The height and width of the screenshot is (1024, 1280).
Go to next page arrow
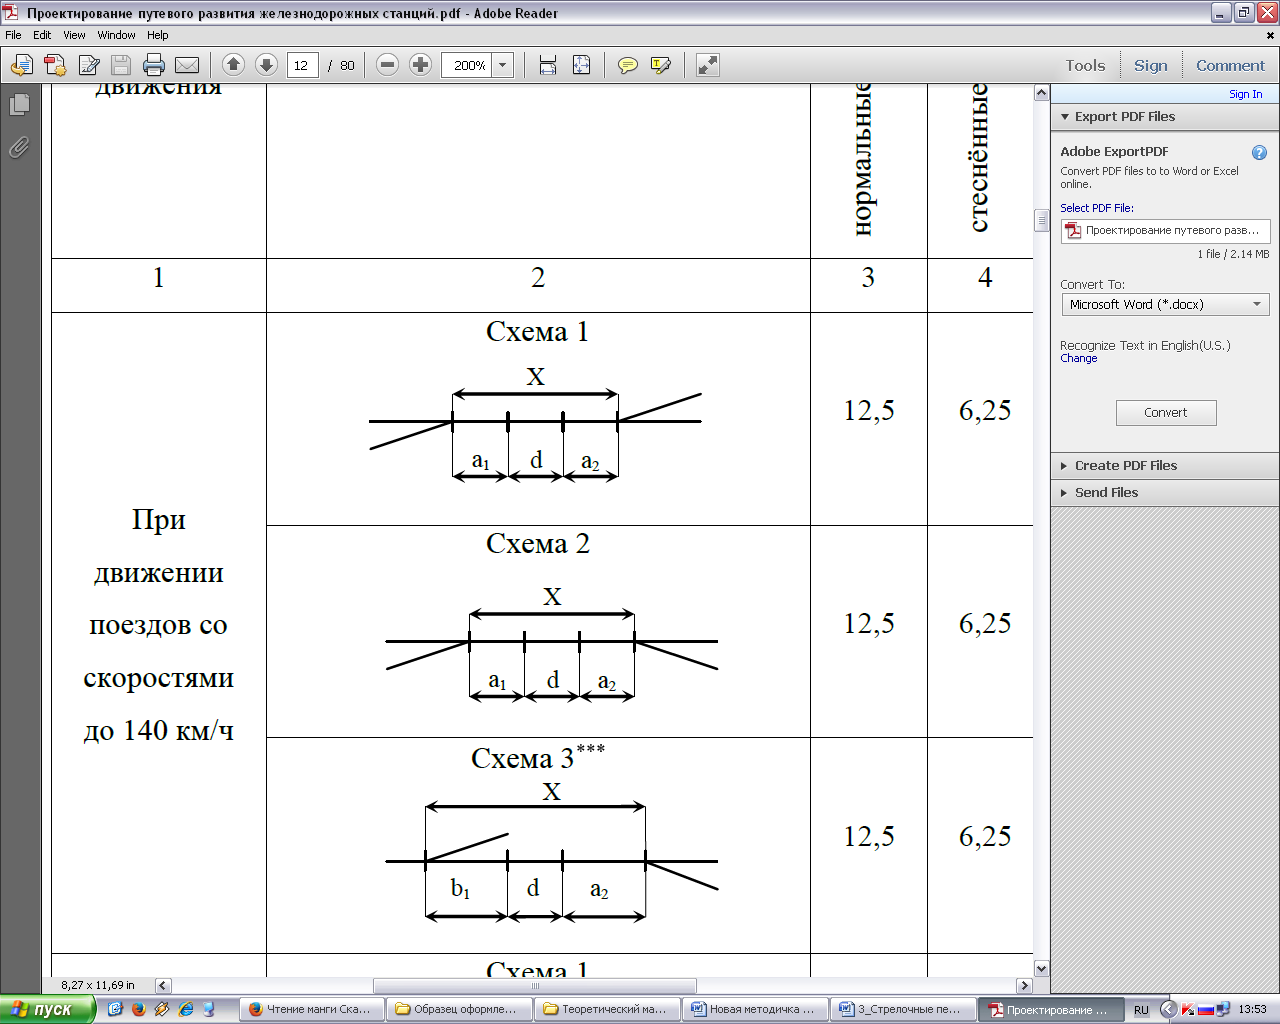(266, 65)
